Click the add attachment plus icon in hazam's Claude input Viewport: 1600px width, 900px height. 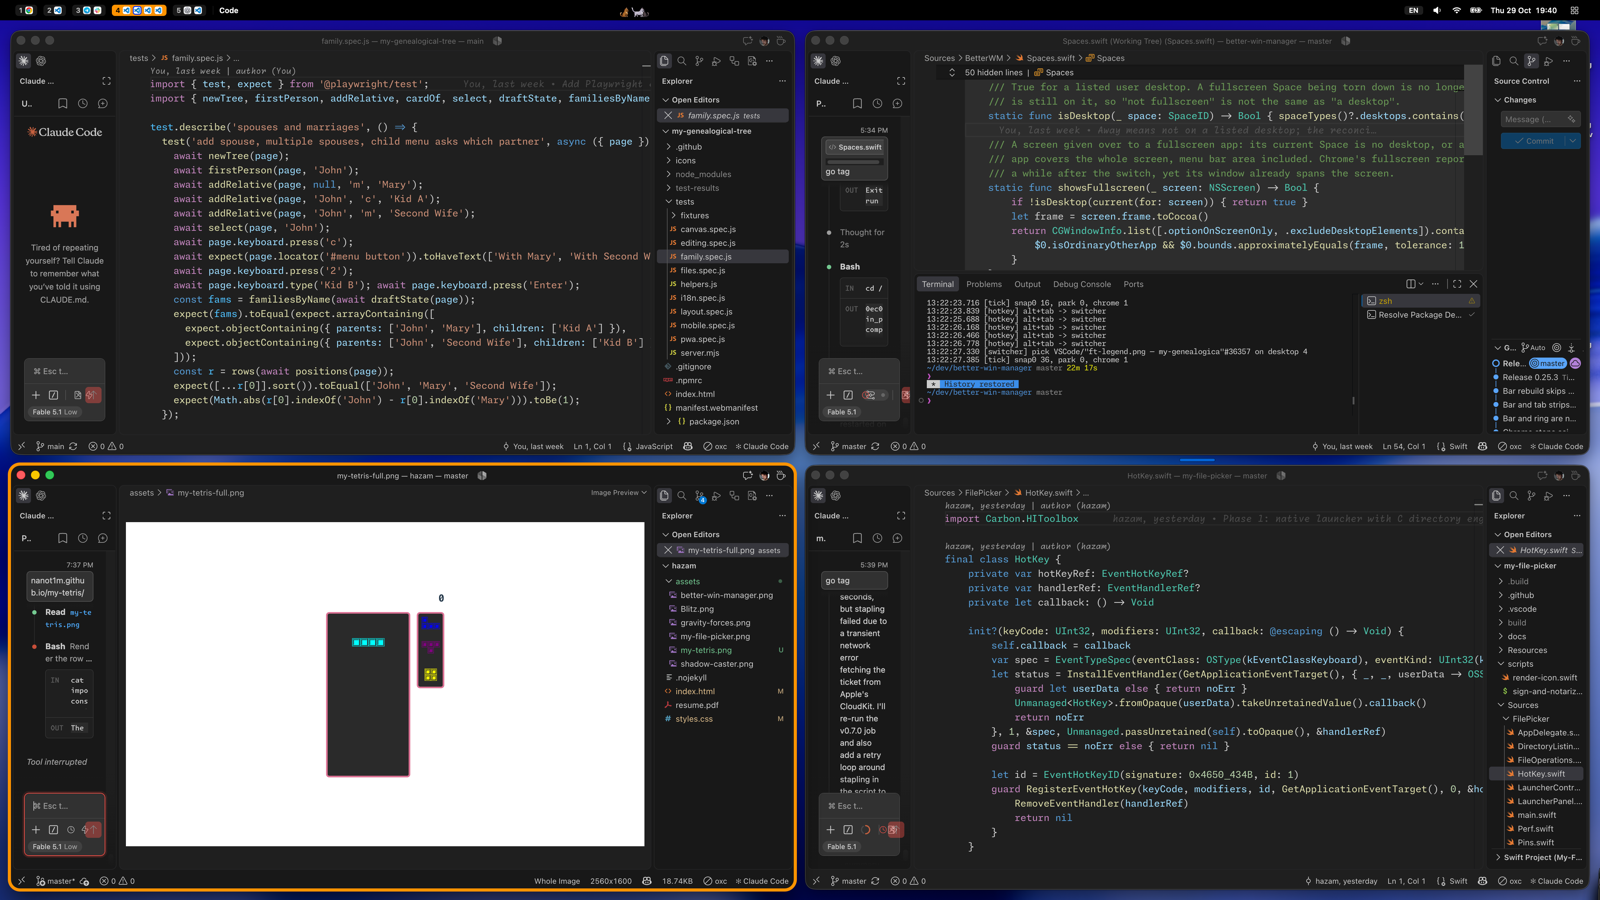[x=36, y=829]
